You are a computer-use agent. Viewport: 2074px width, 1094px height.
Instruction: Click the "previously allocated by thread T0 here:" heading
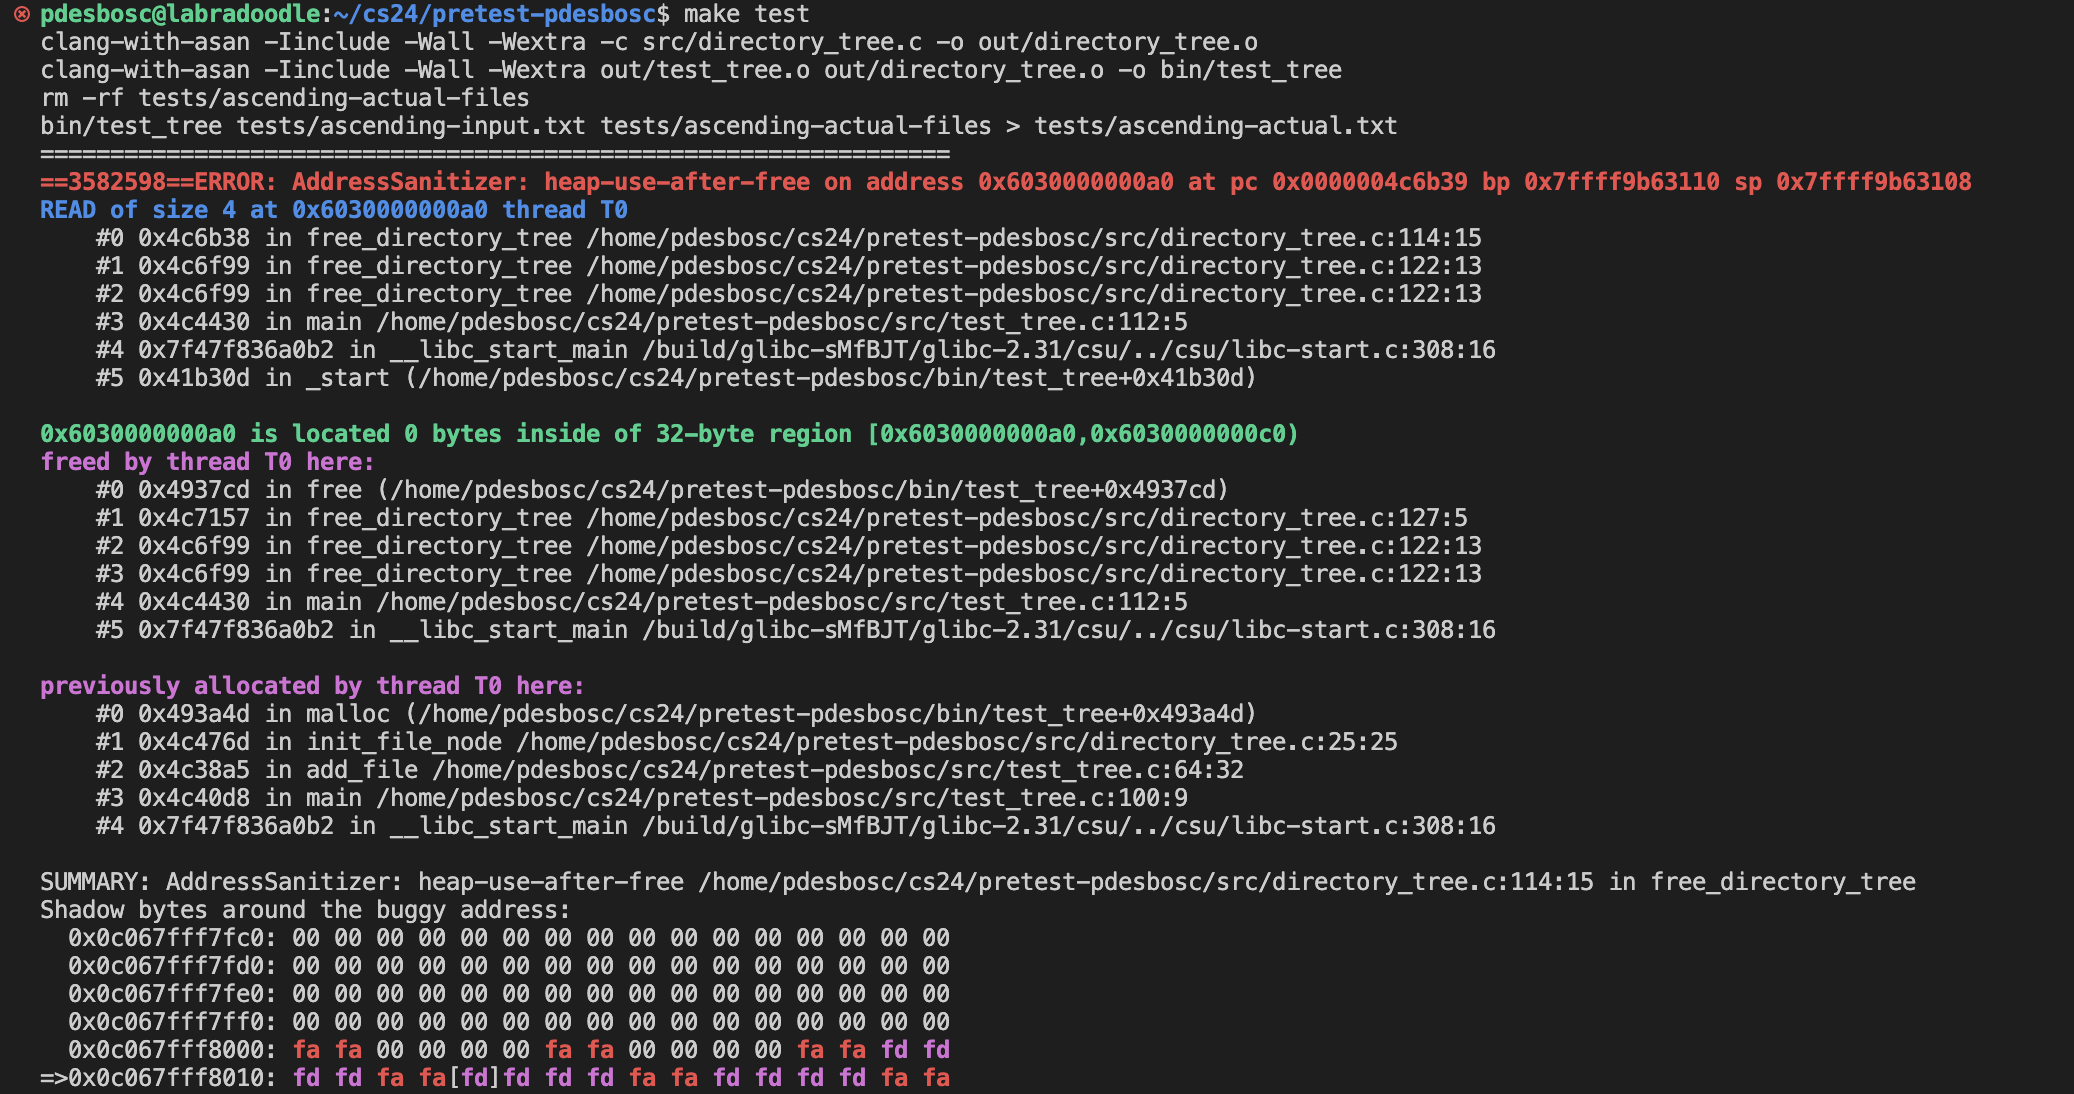click(x=312, y=686)
